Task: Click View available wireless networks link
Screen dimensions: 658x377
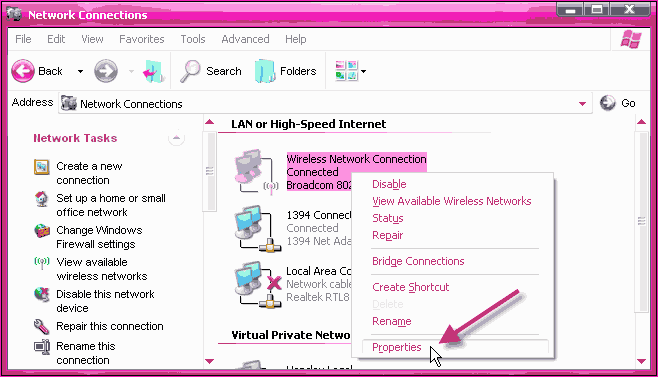Action: tap(102, 269)
